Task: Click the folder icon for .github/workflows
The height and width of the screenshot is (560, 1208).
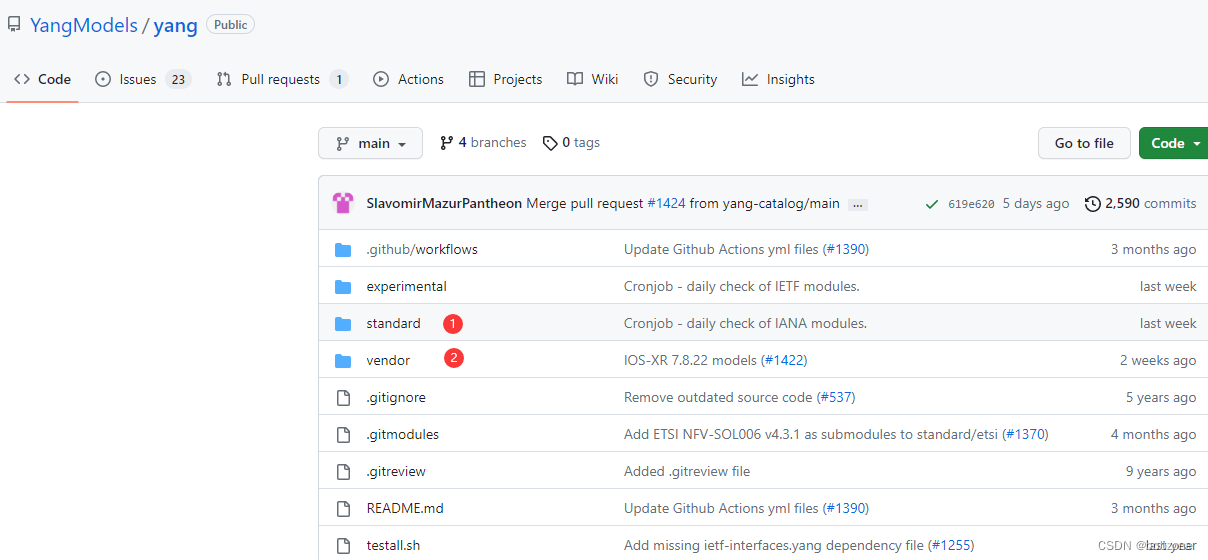Action: [343, 249]
